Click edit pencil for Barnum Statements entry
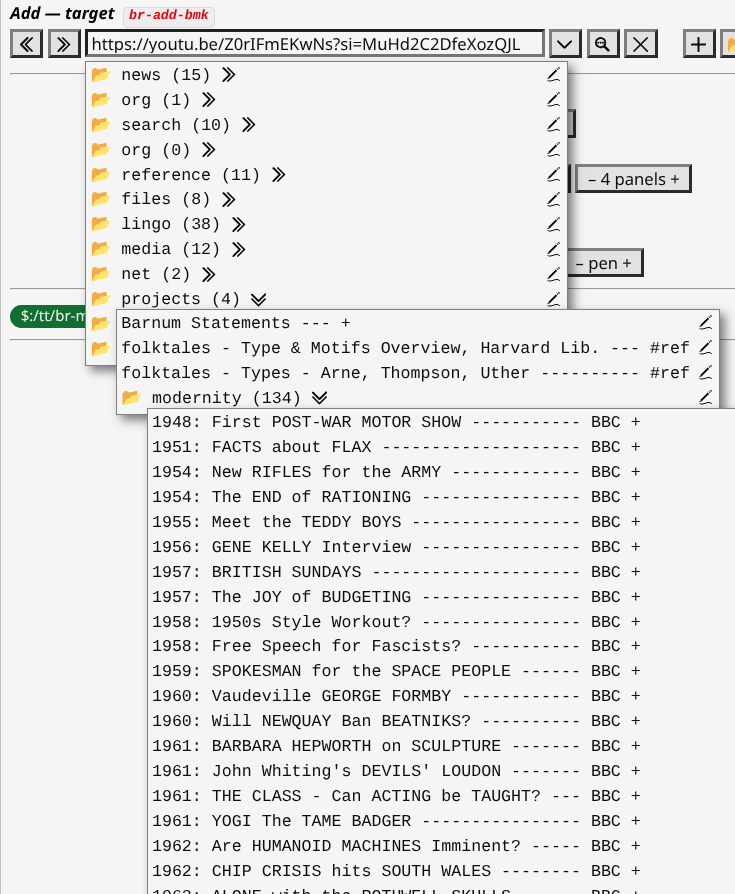Screen dimensions: 735x894 tap(705, 323)
